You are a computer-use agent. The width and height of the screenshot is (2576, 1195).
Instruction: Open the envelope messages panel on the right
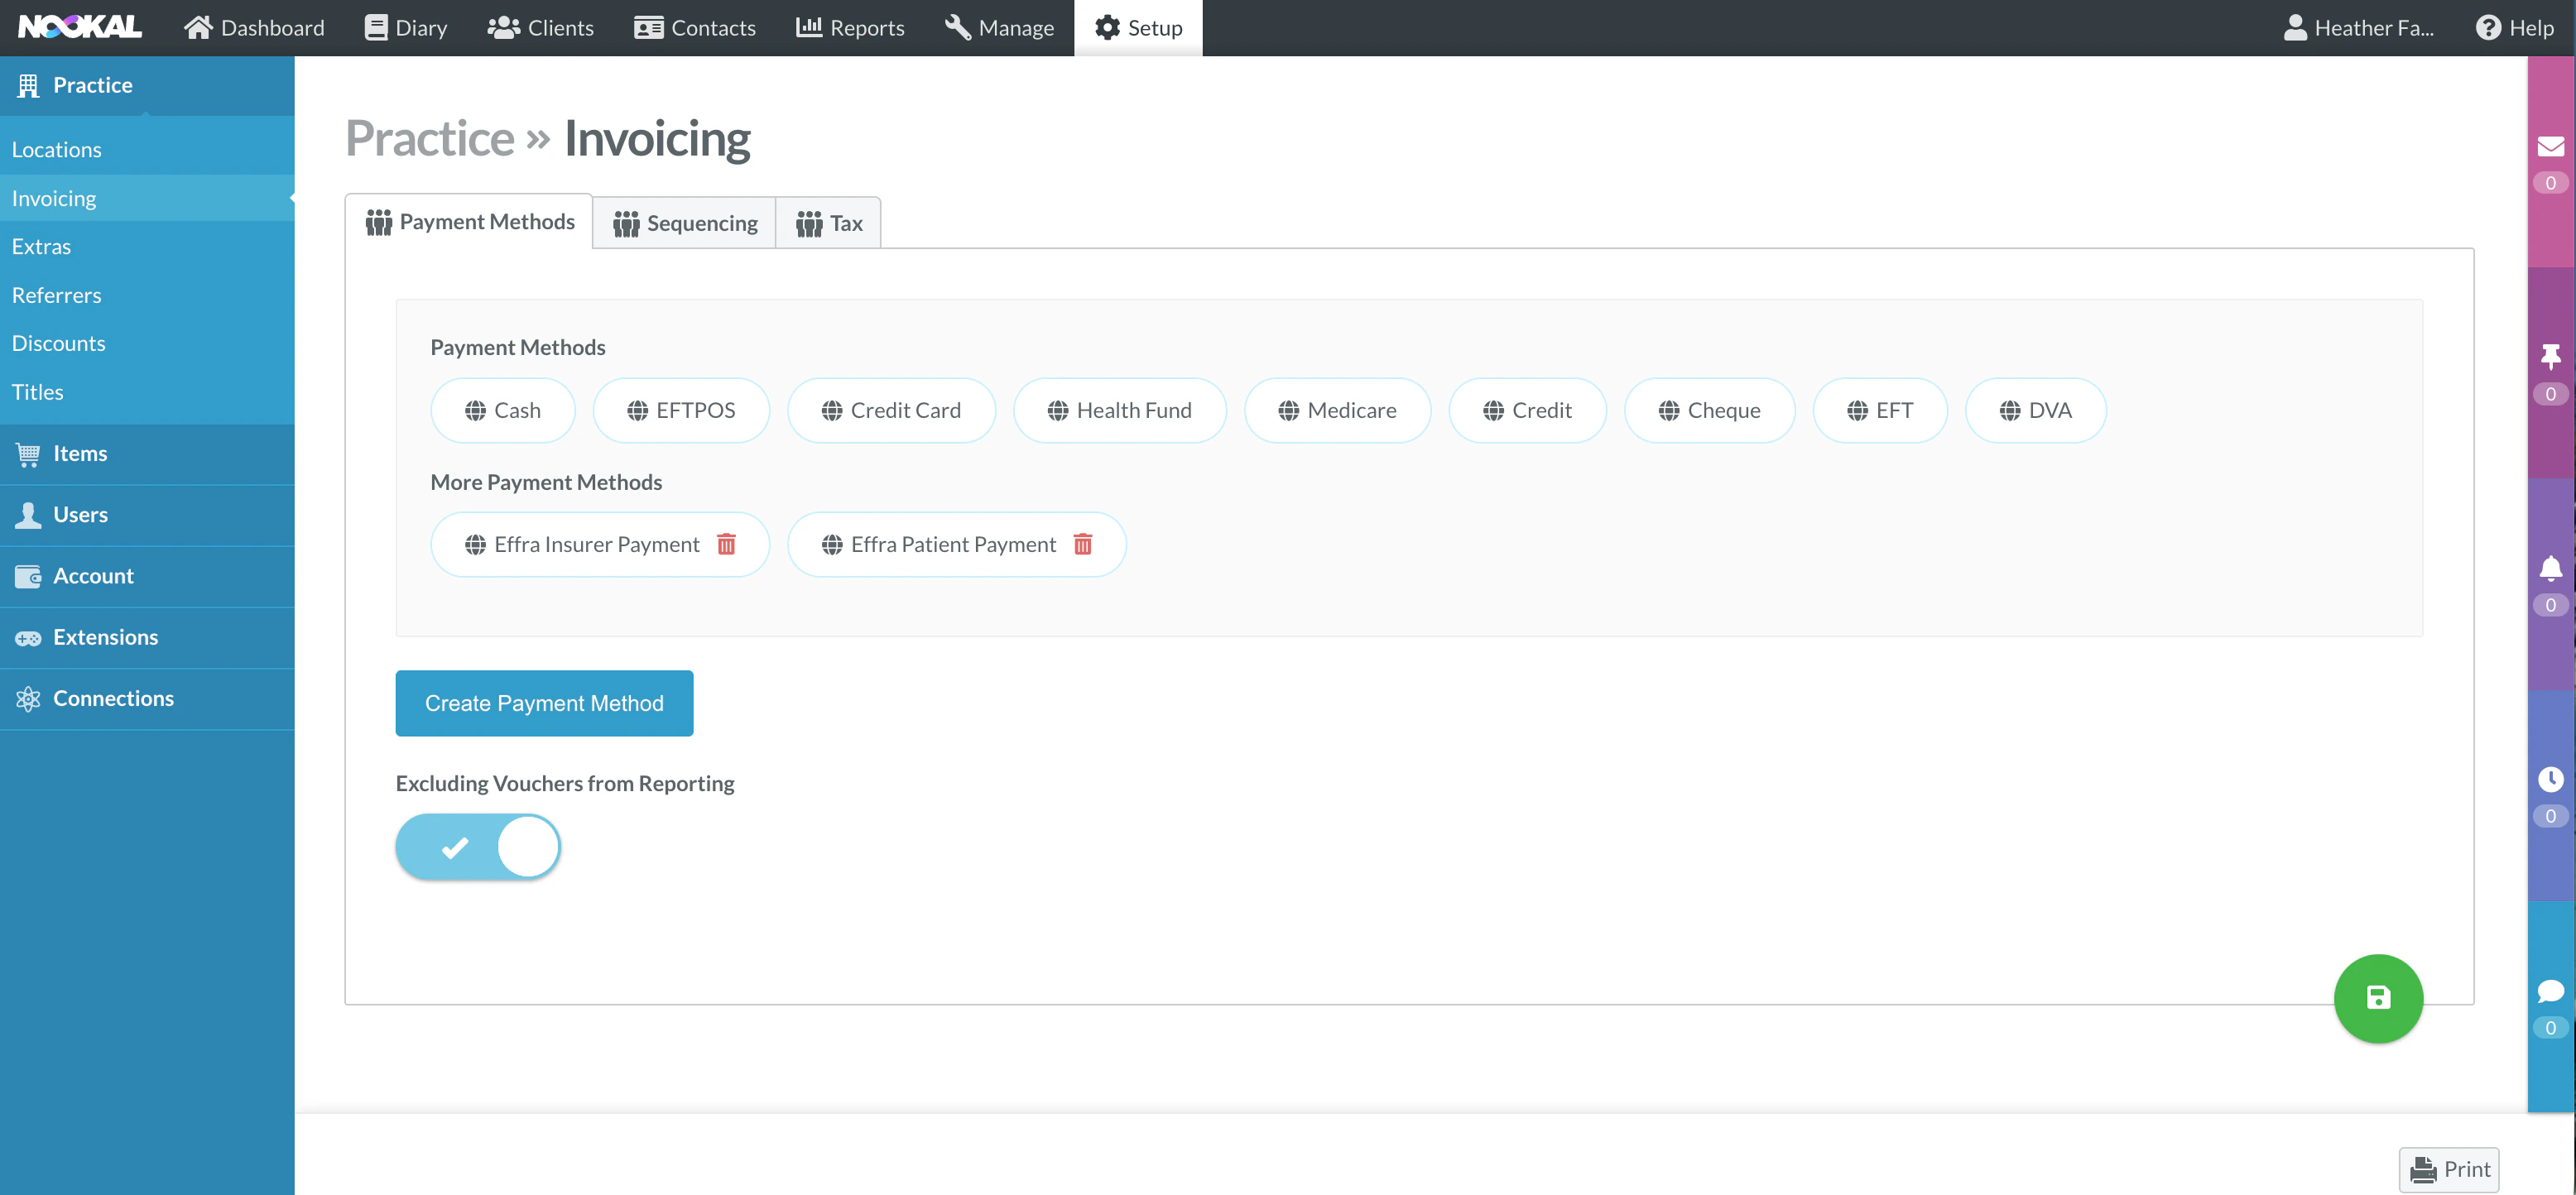[2551, 145]
